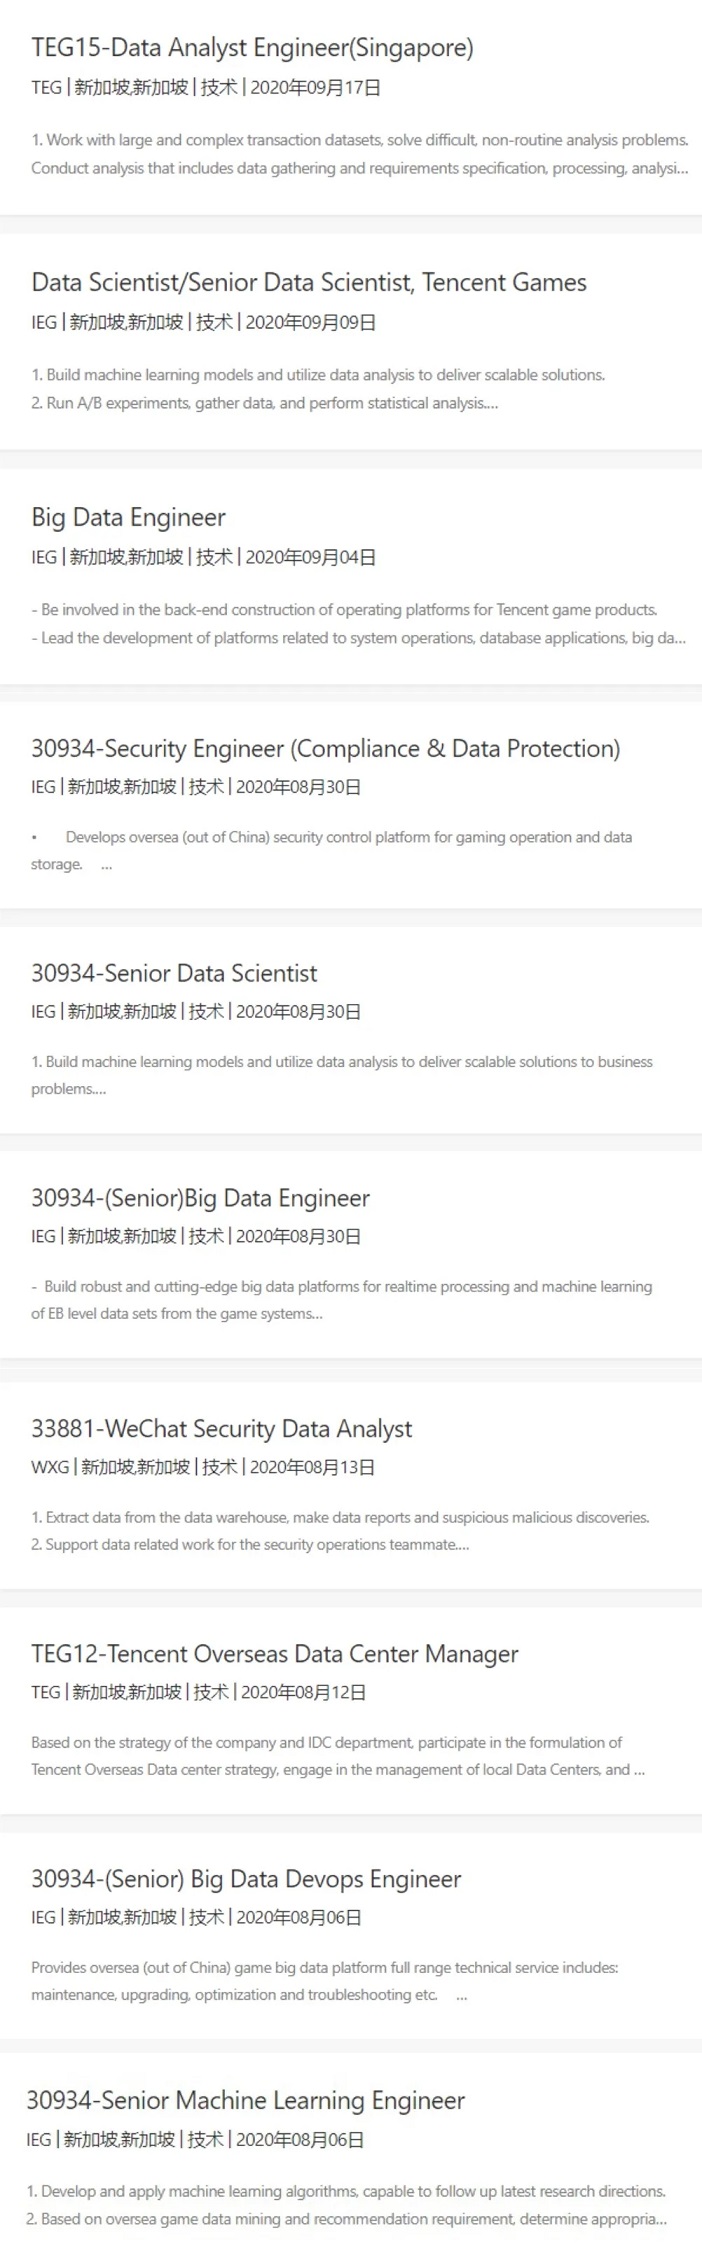Click the TEG 2020年08月12日 metadata line
The image size is (702, 2258).
tap(199, 1692)
